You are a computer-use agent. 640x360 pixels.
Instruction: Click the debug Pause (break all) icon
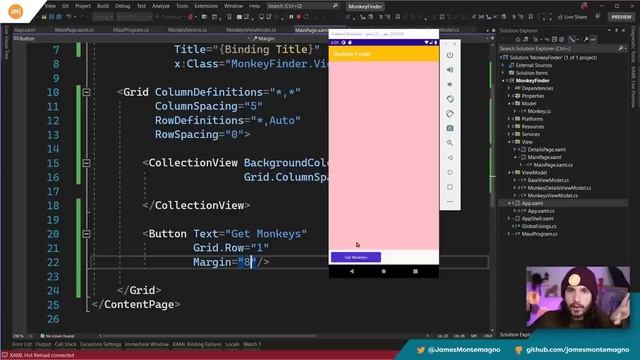(x=291, y=17)
